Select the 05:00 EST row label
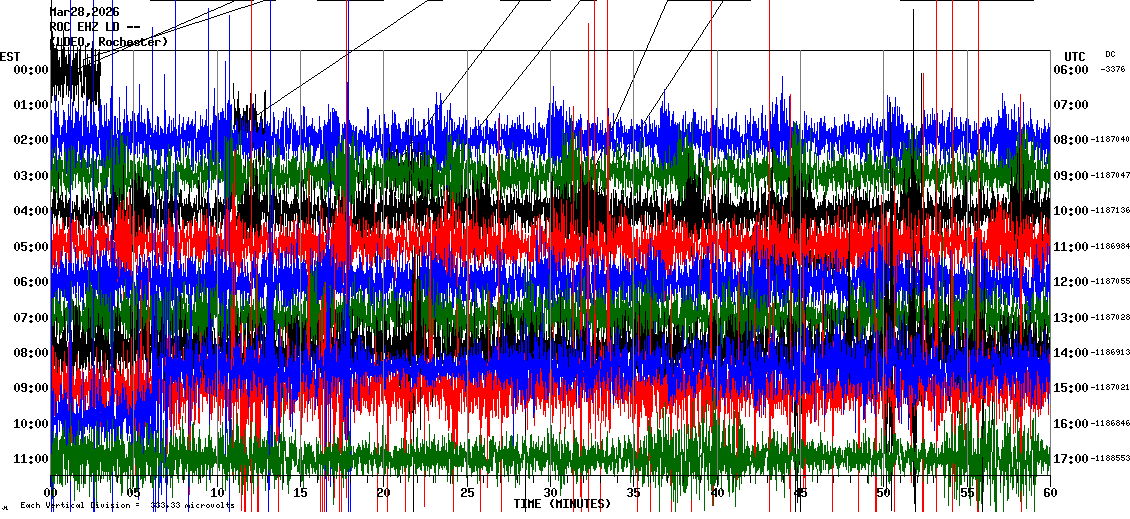The image size is (1130, 519). click(x=31, y=247)
